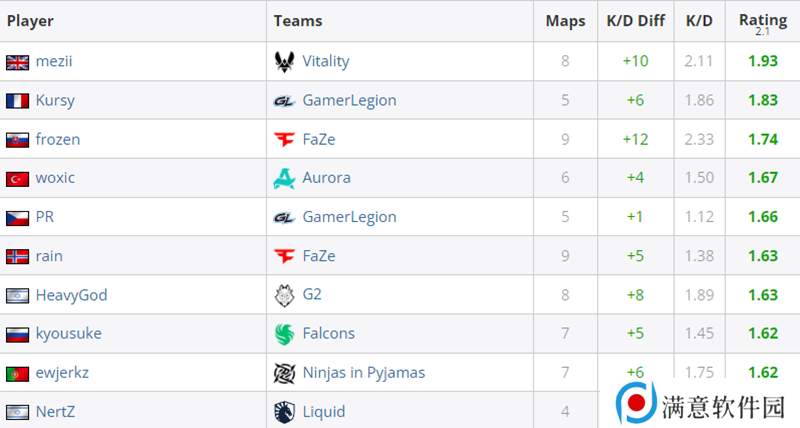
Task: Open kyousuke player profile link
Action: point(68,334)
